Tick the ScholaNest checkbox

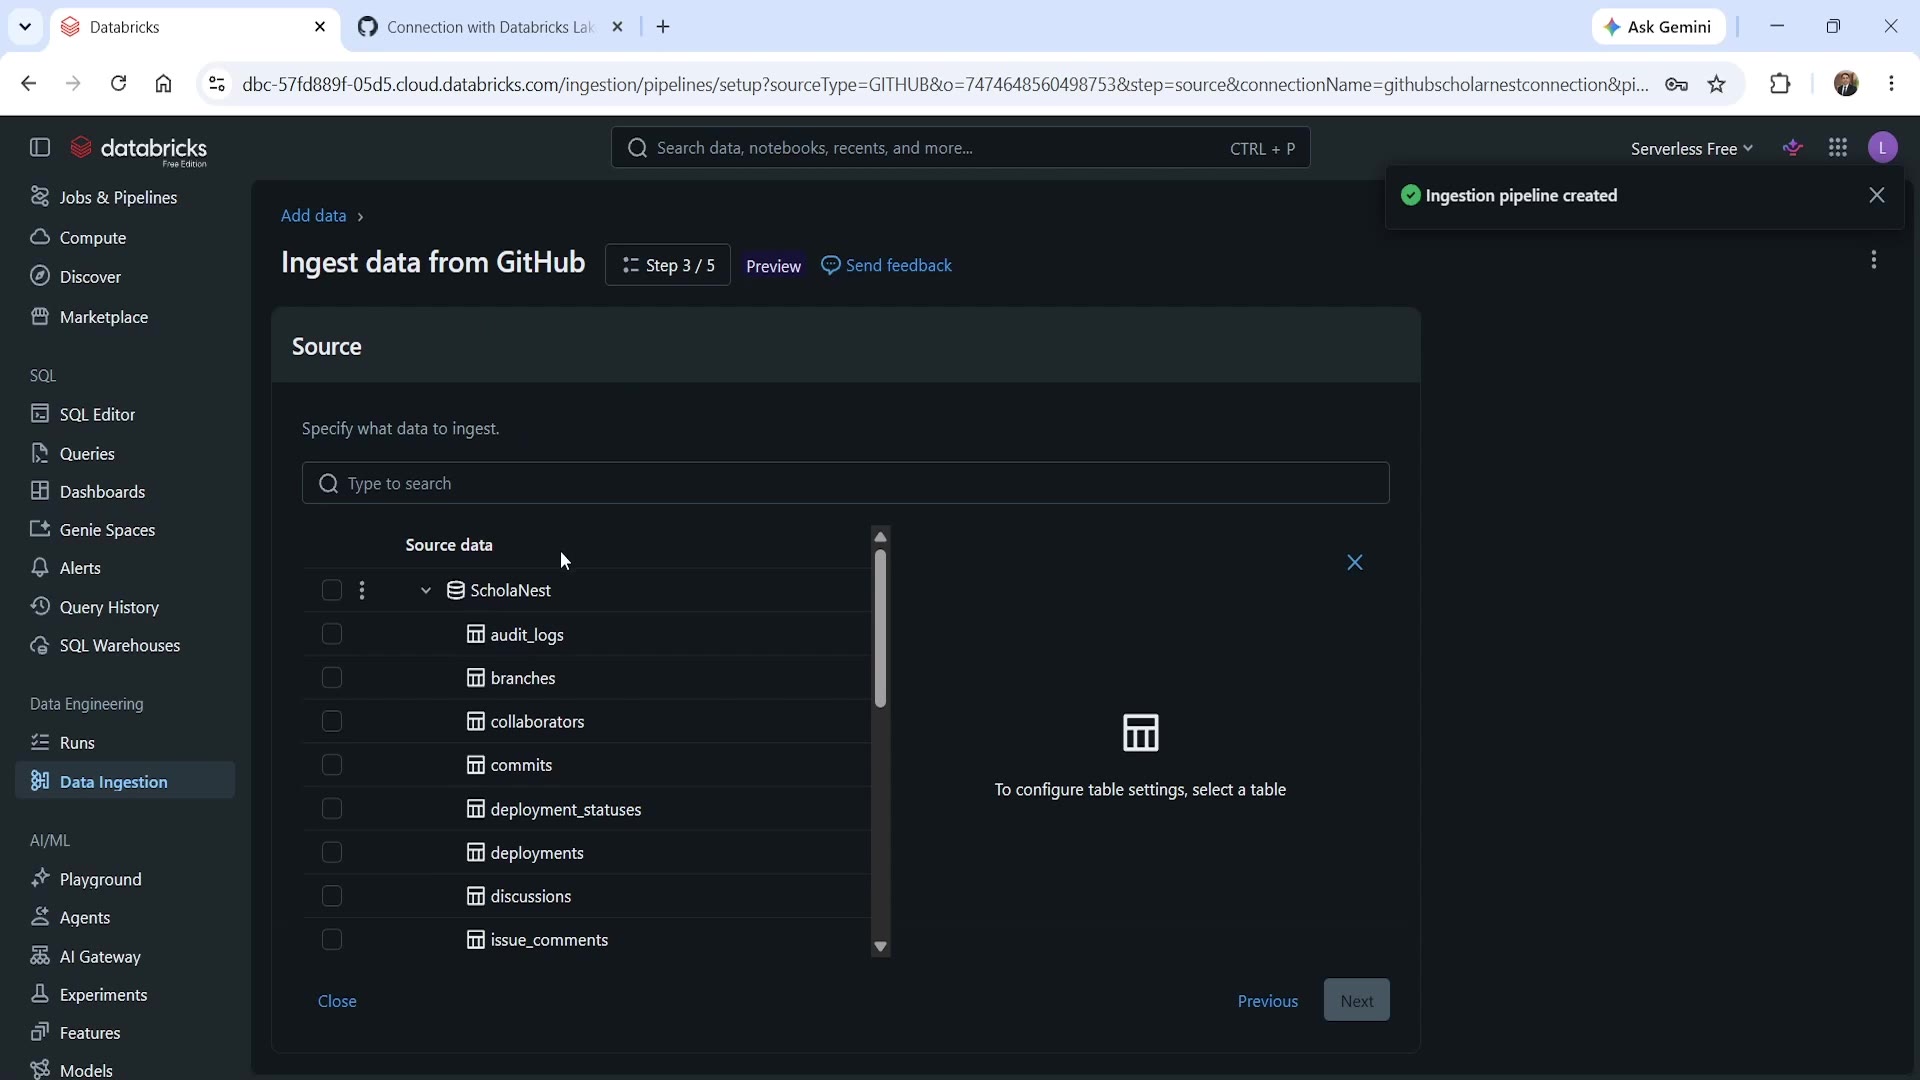pyautogui.click(x=332, y=591)
